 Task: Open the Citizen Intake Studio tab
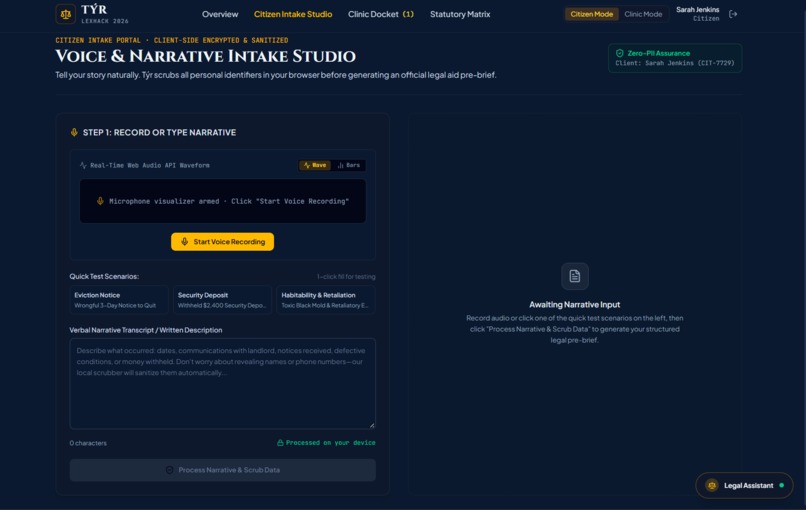point(293,14)
